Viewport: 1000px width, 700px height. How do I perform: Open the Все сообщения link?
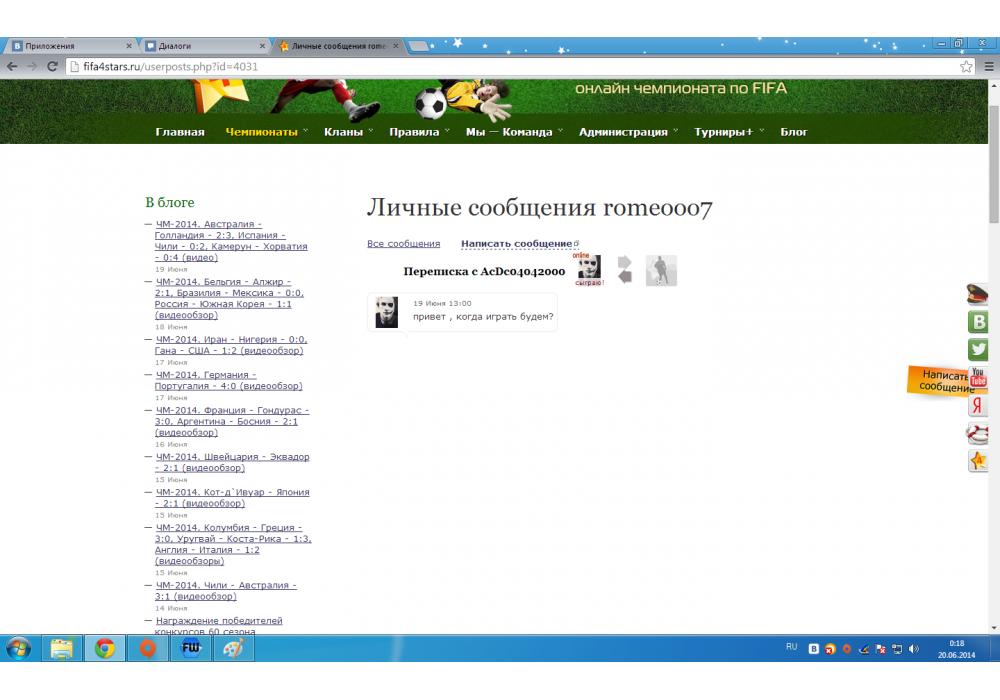point(403,244)
